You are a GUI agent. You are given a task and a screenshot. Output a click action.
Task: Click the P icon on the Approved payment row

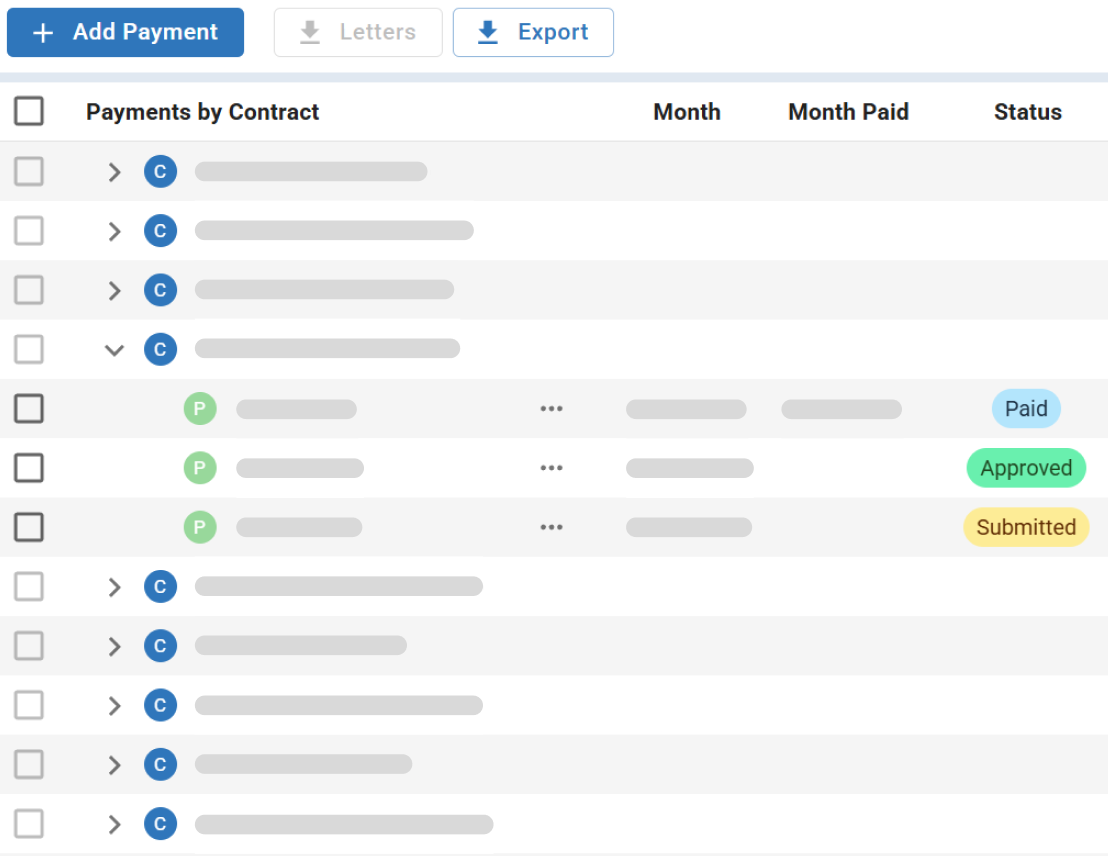coord(200,467)
